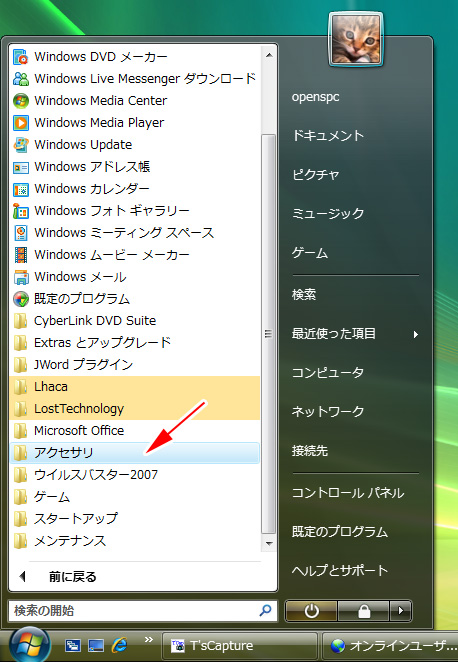
Task: Open コンピュータ from right pane
Action: [328, 373]
